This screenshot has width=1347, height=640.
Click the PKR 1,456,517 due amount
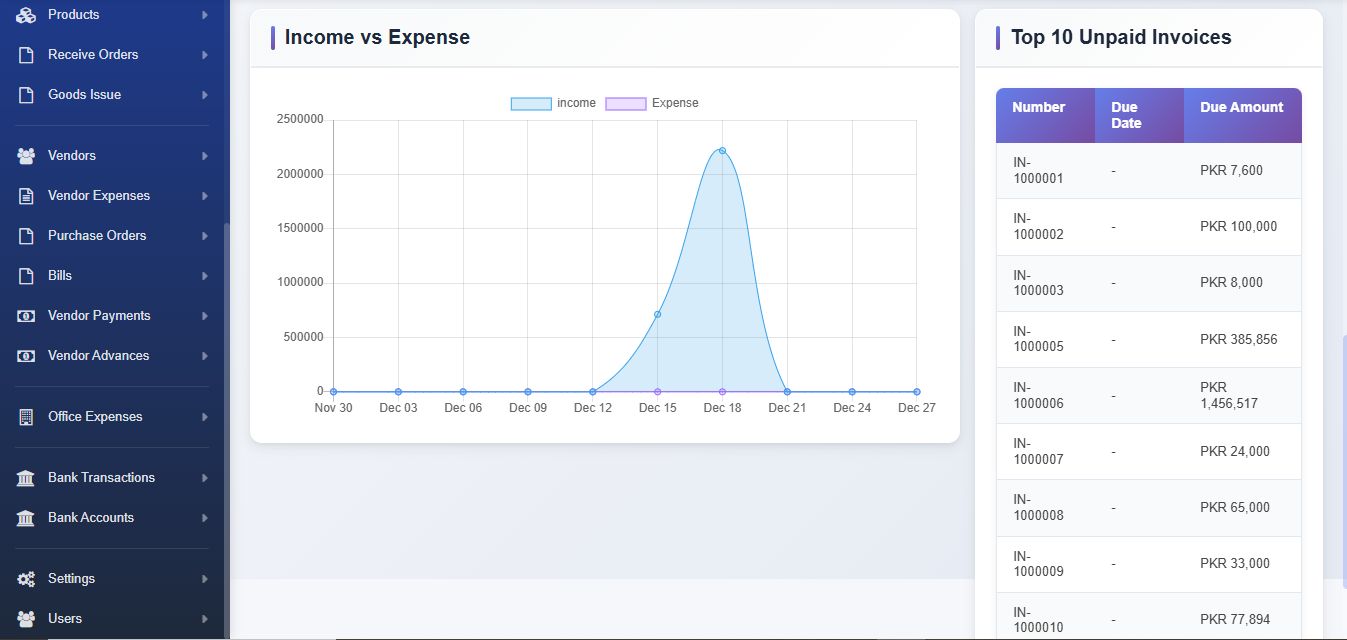point(1229,395)
